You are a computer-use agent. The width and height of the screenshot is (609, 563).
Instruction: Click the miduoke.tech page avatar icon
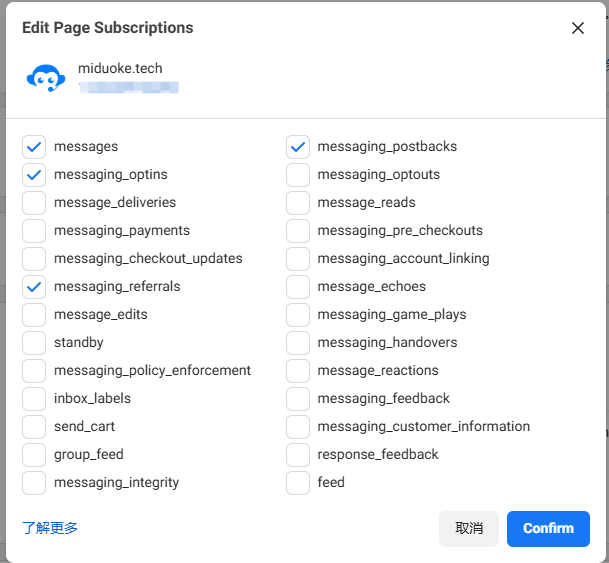45,78
